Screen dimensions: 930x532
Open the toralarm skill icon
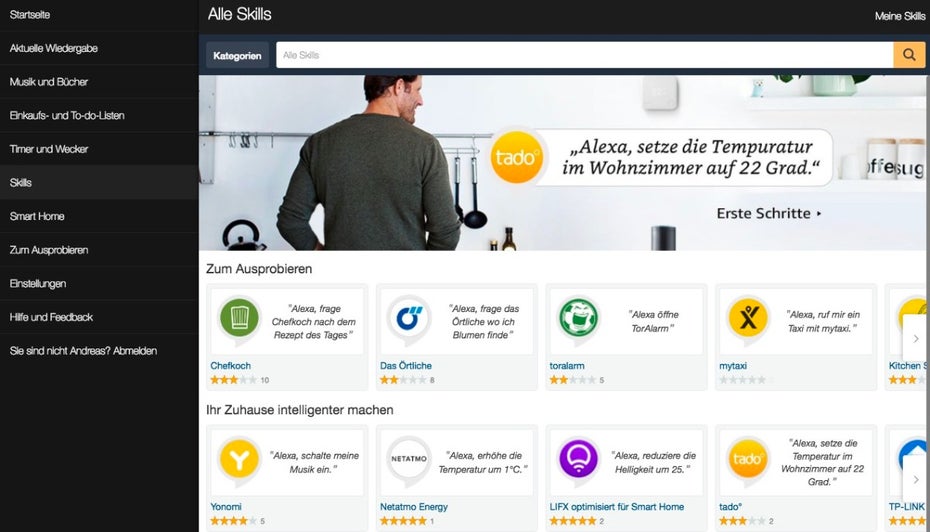(x=578, y=318)
